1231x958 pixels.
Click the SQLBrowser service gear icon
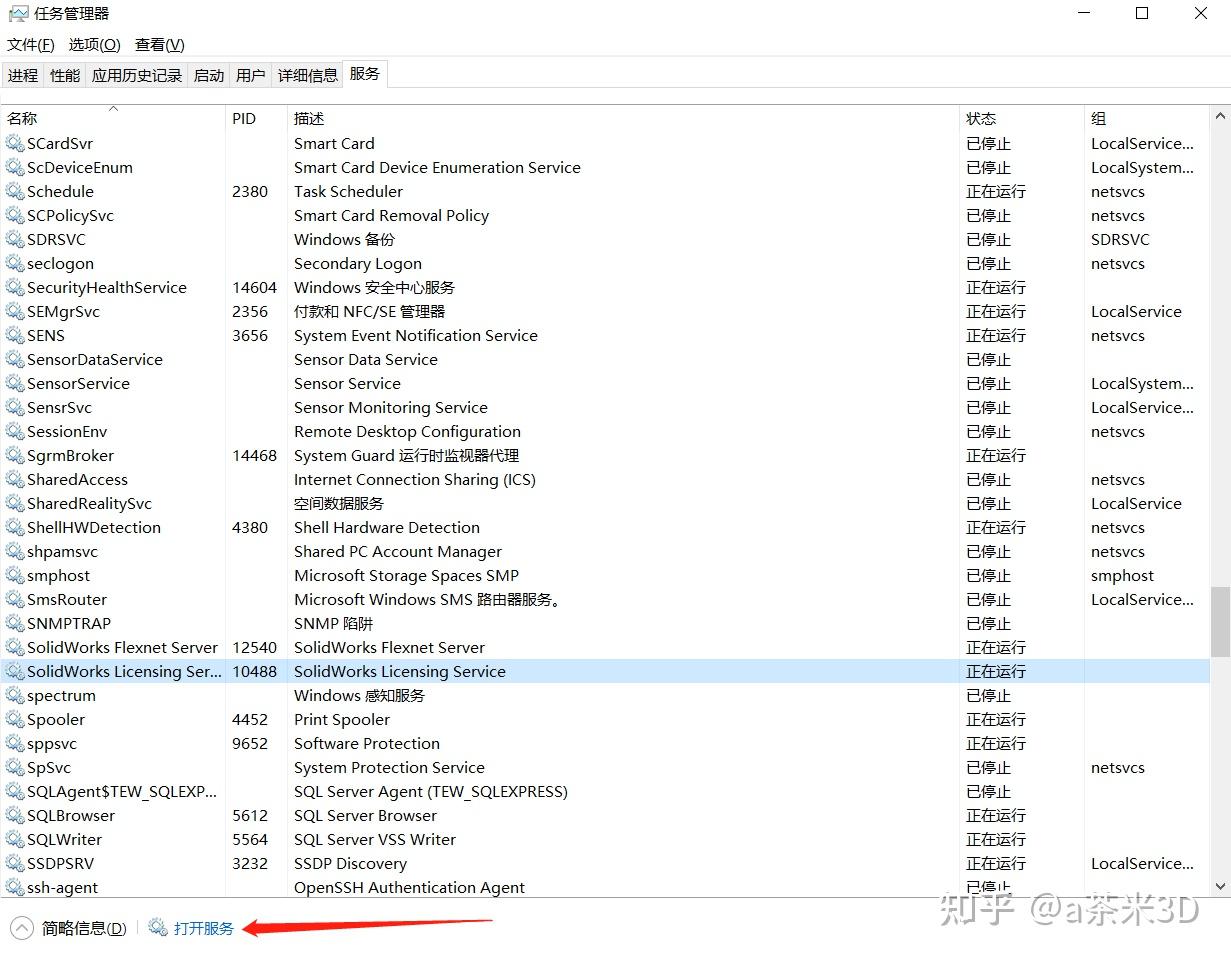tap(14, 815)
